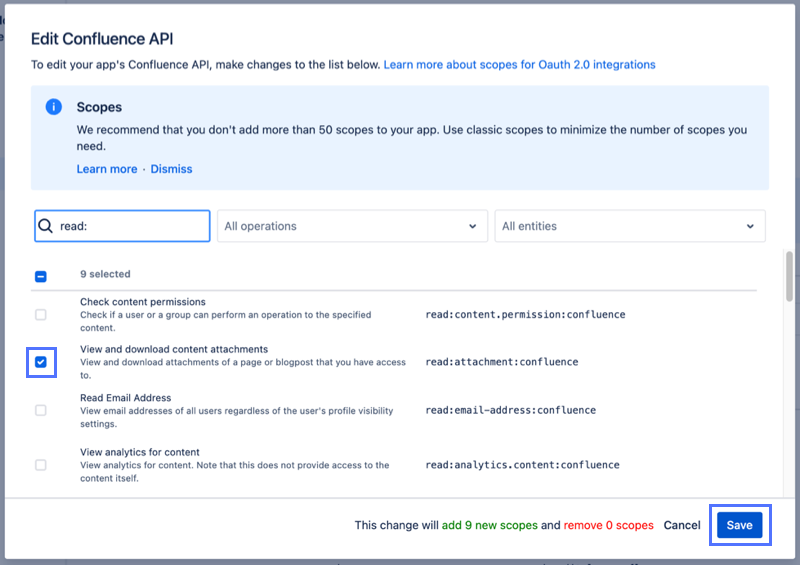Click the Scopes banner heading
The height and width of the screenshot is (565, 800).
click(99, 107)
